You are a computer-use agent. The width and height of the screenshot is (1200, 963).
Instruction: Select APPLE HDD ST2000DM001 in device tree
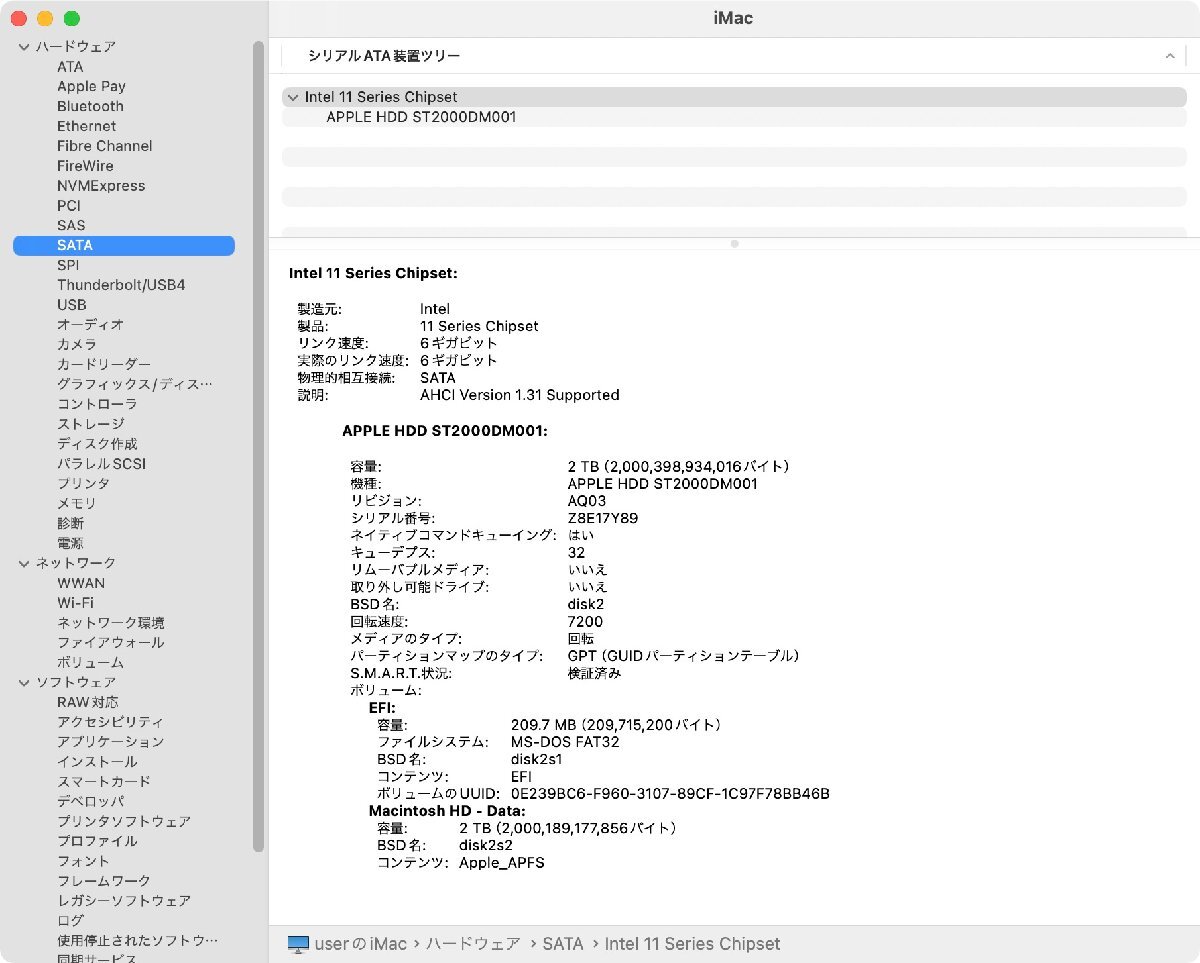[421, 117]
